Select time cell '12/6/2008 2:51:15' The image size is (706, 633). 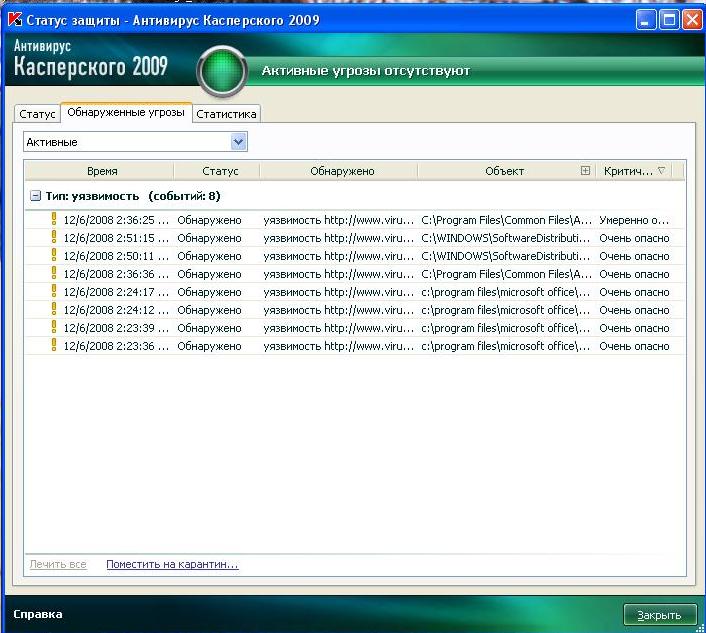(x=116, y=238)
